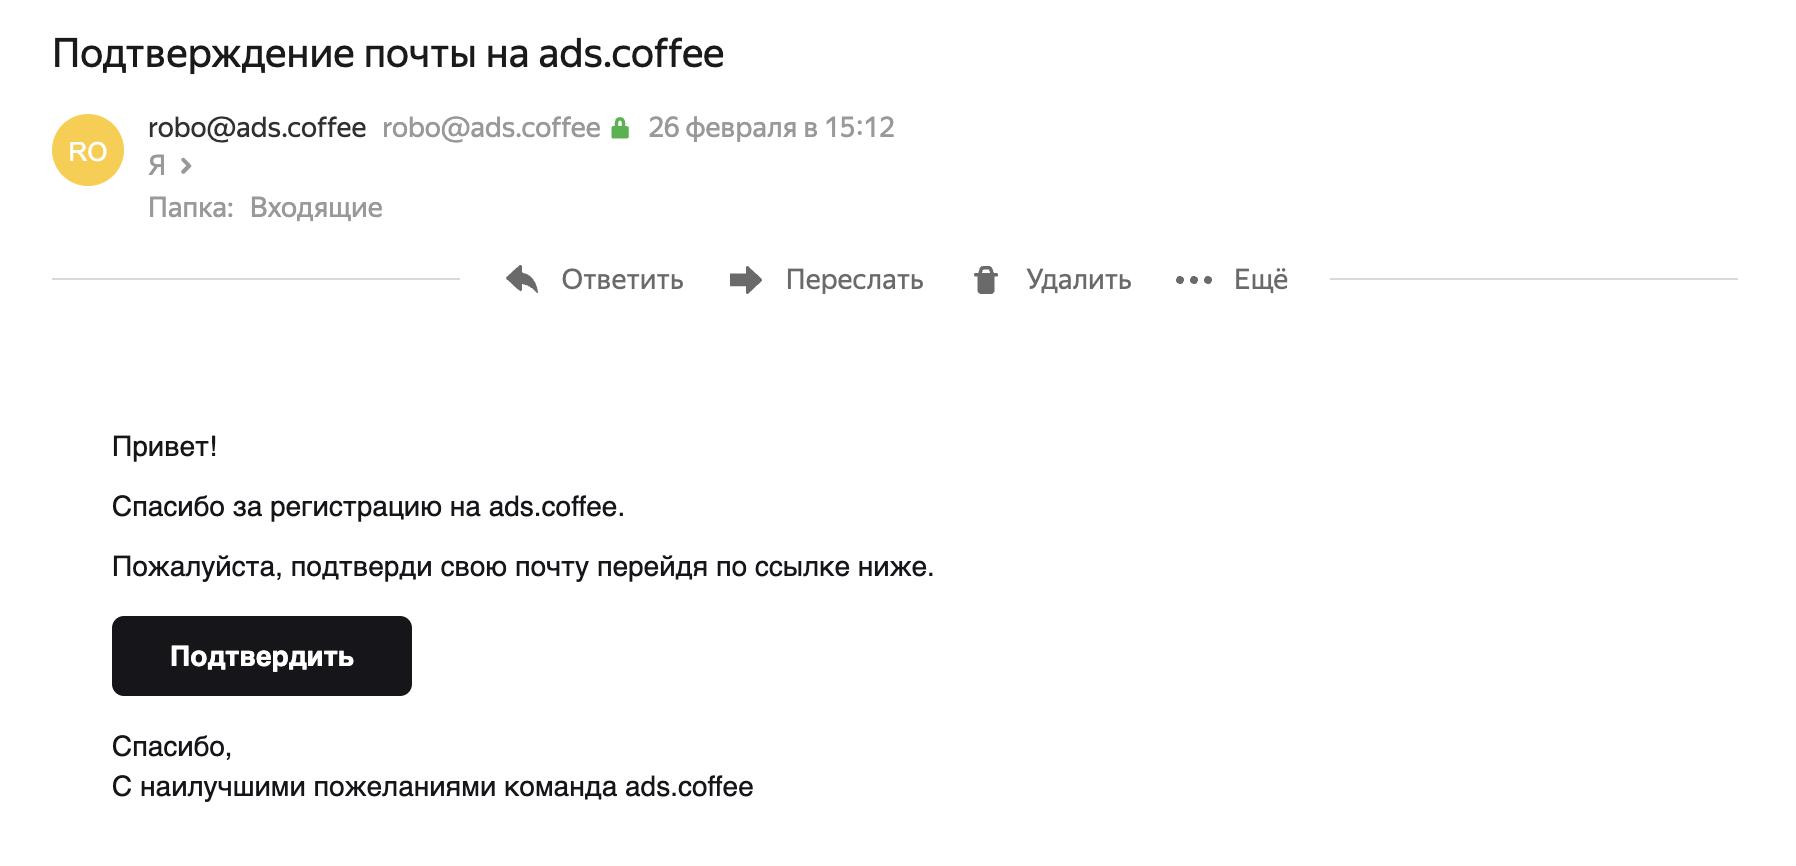This screenshot has height=866, width=1796.
Task: Click sender name robo@ads.coffee in bold
Action: click(257, 128)
